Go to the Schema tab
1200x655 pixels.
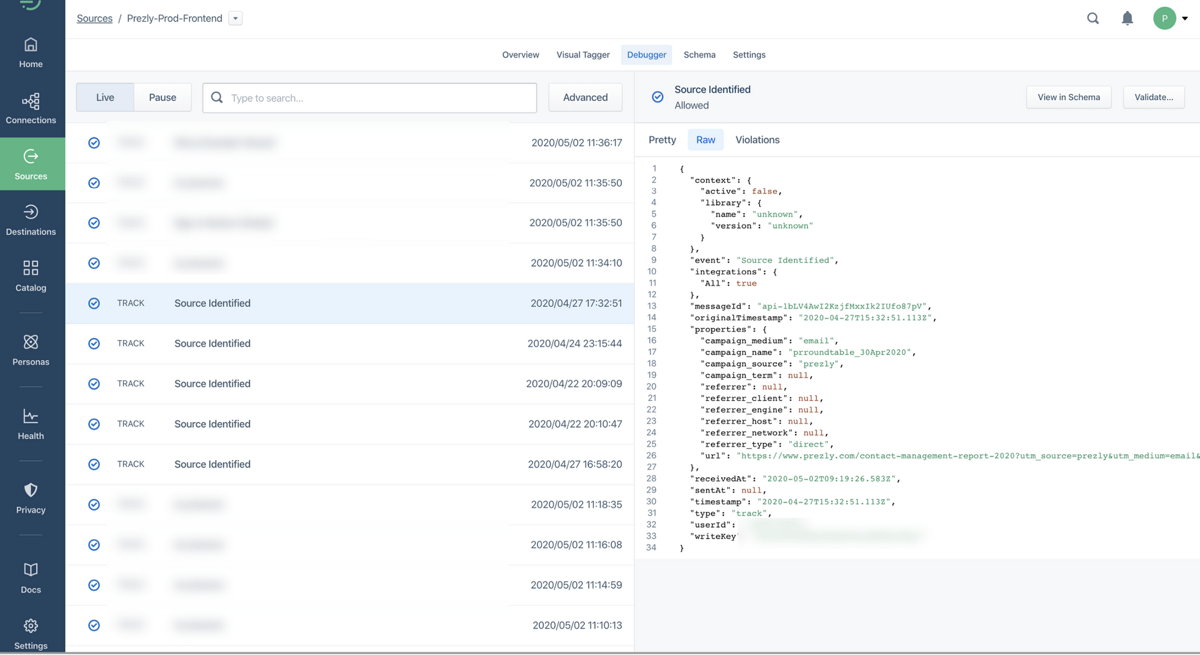(699, 55)
